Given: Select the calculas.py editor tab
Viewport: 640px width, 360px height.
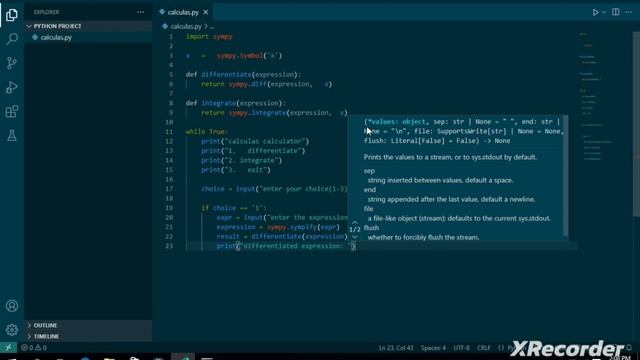Looking at the screenshot, I should pos(183,12).
